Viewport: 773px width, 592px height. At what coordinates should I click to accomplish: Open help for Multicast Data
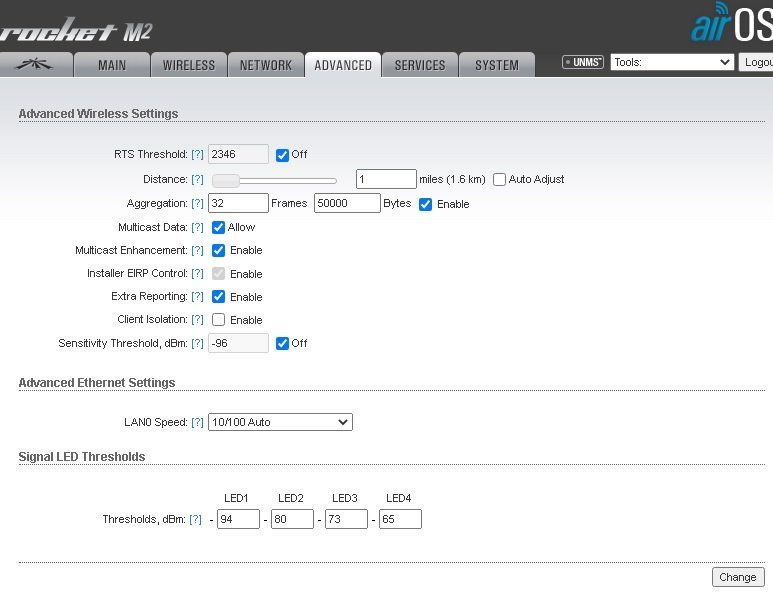pos(197,227)
